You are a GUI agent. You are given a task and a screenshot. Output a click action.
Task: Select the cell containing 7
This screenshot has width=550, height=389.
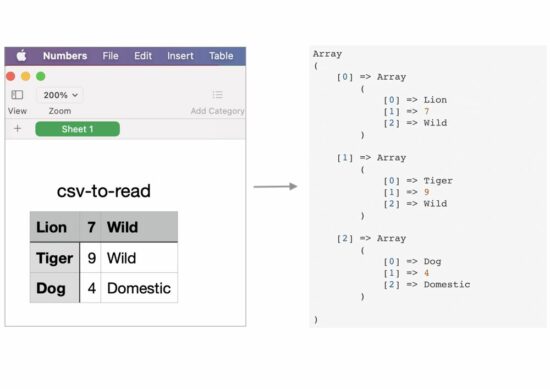coord(90,227)
